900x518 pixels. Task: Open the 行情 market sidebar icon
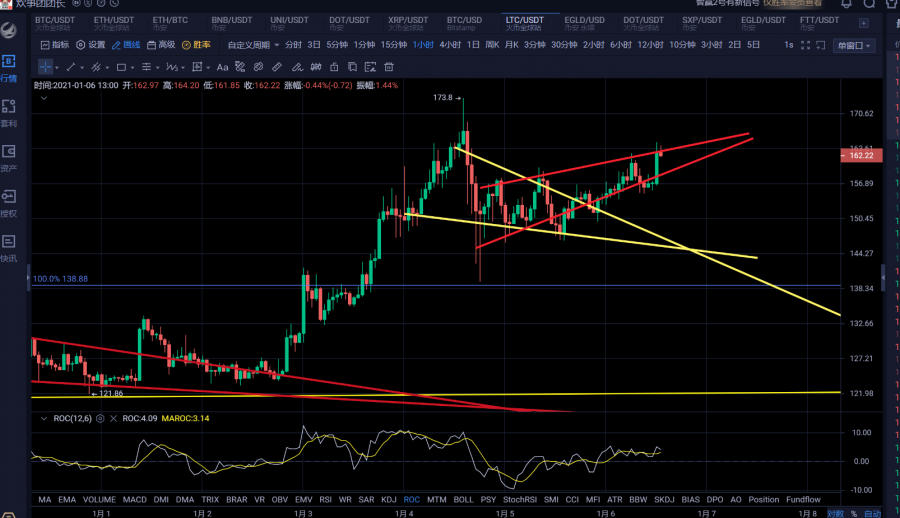point(9,68)
